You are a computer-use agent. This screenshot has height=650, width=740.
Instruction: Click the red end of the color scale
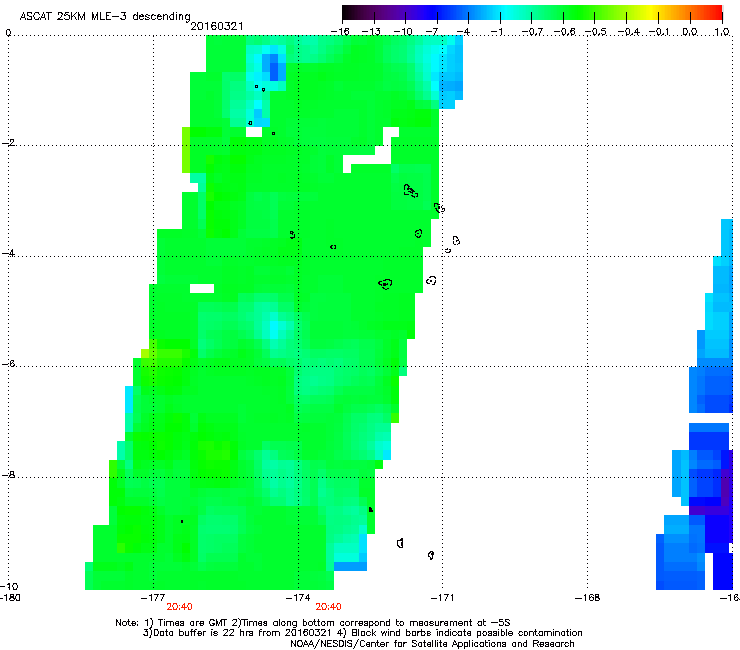tap(716, 12)
